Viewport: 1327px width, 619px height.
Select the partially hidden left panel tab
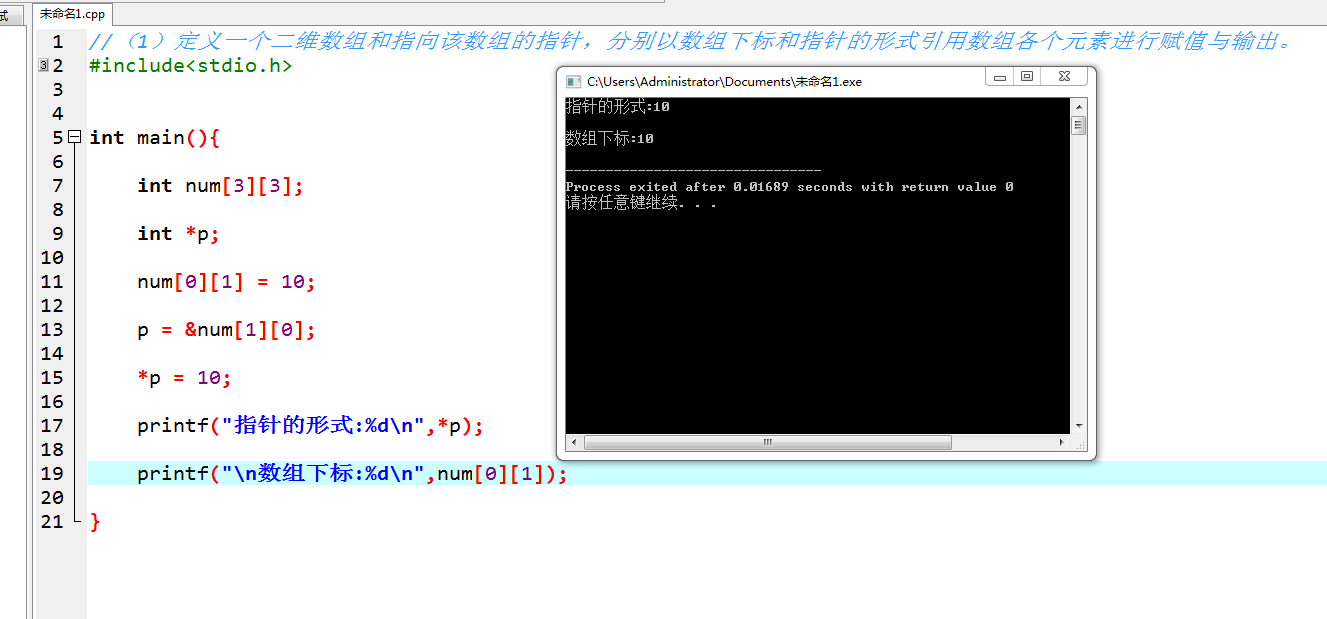[5, 14]
